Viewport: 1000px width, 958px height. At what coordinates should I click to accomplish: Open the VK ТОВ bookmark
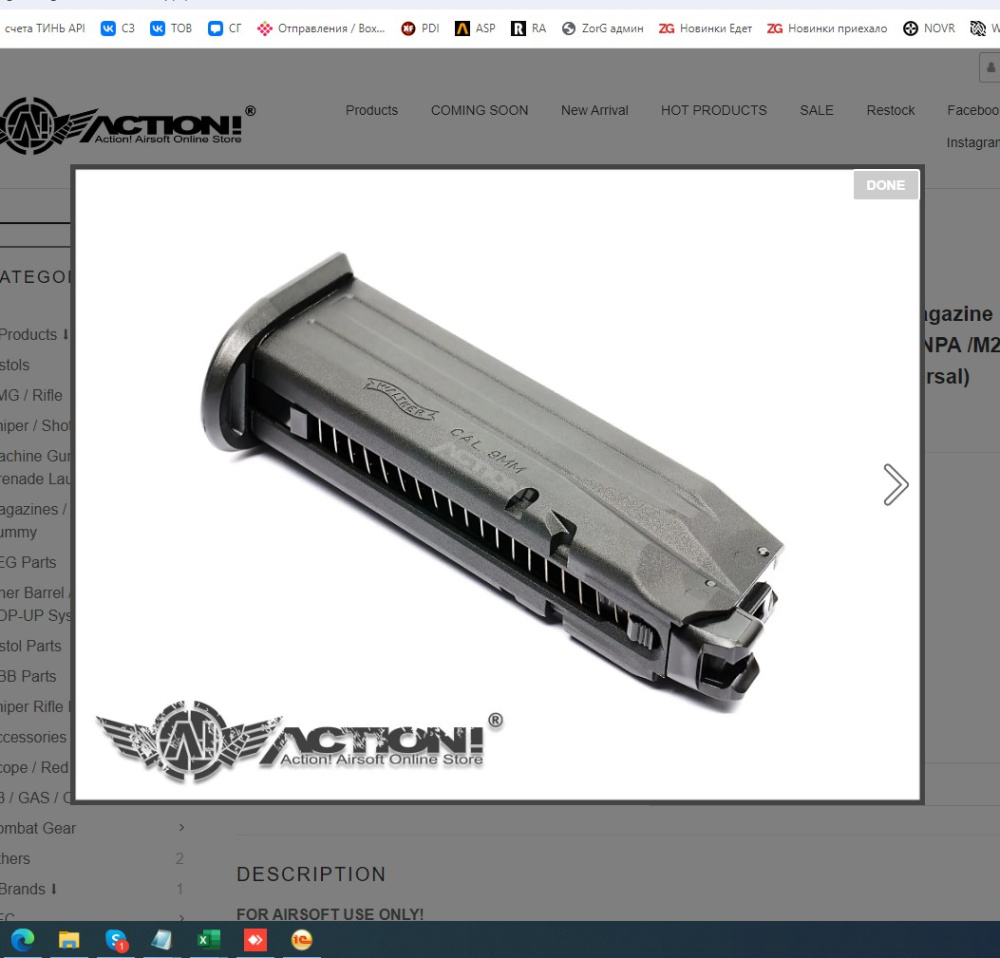click(171, 28)
